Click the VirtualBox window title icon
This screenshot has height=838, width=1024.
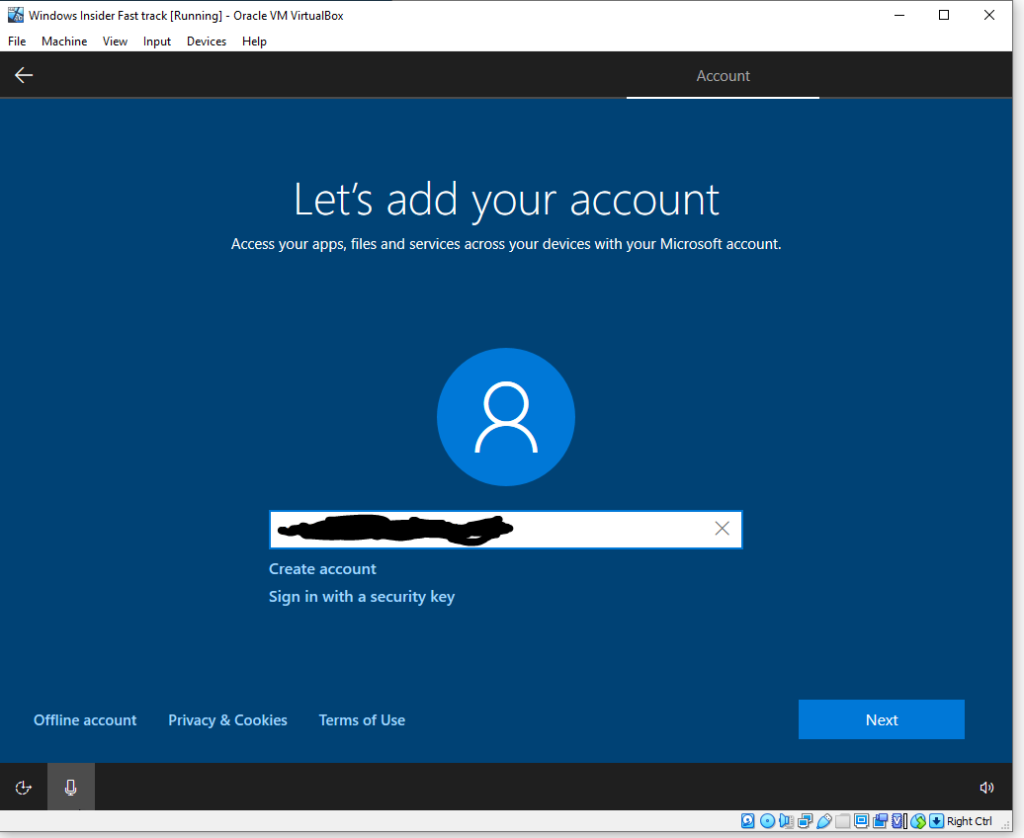click(x=16, y=15)
